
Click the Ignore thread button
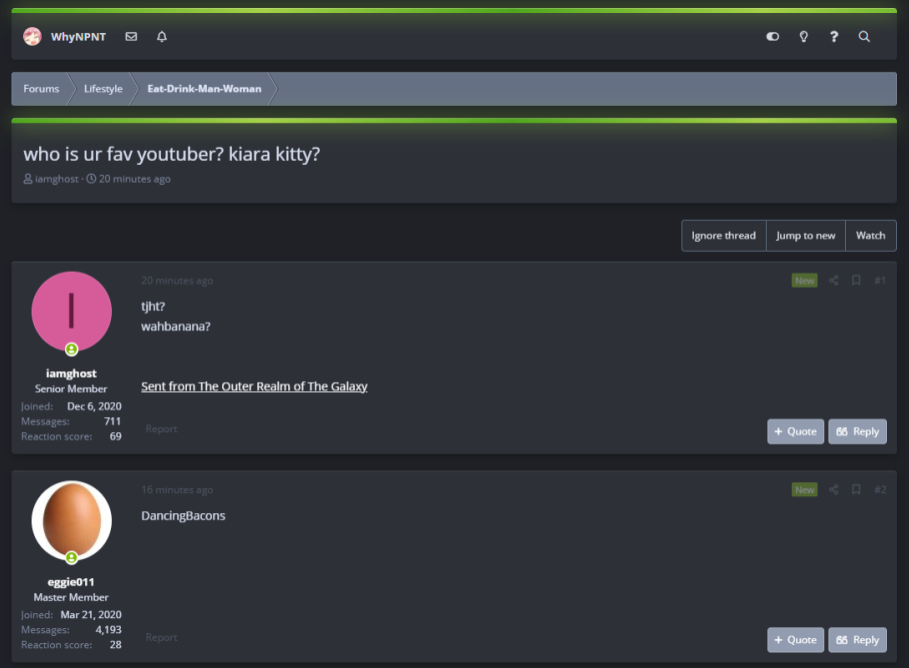[x=723, y=235]
